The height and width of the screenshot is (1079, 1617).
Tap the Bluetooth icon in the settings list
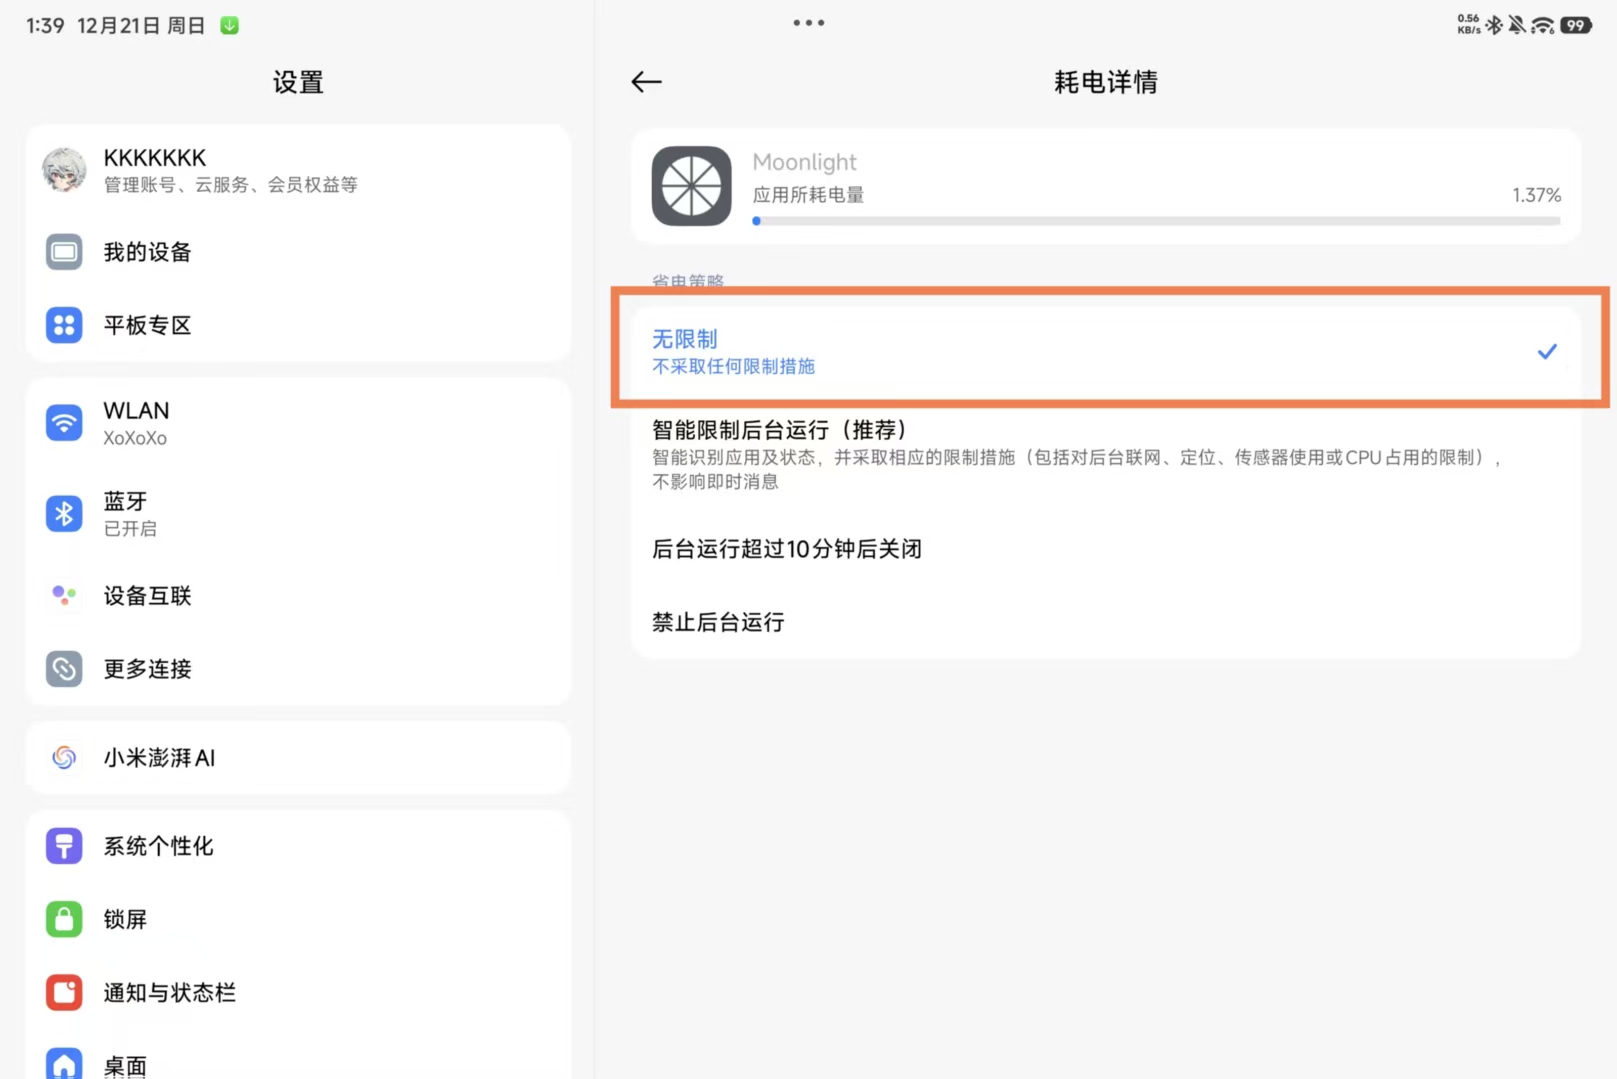tap(64, 514)
